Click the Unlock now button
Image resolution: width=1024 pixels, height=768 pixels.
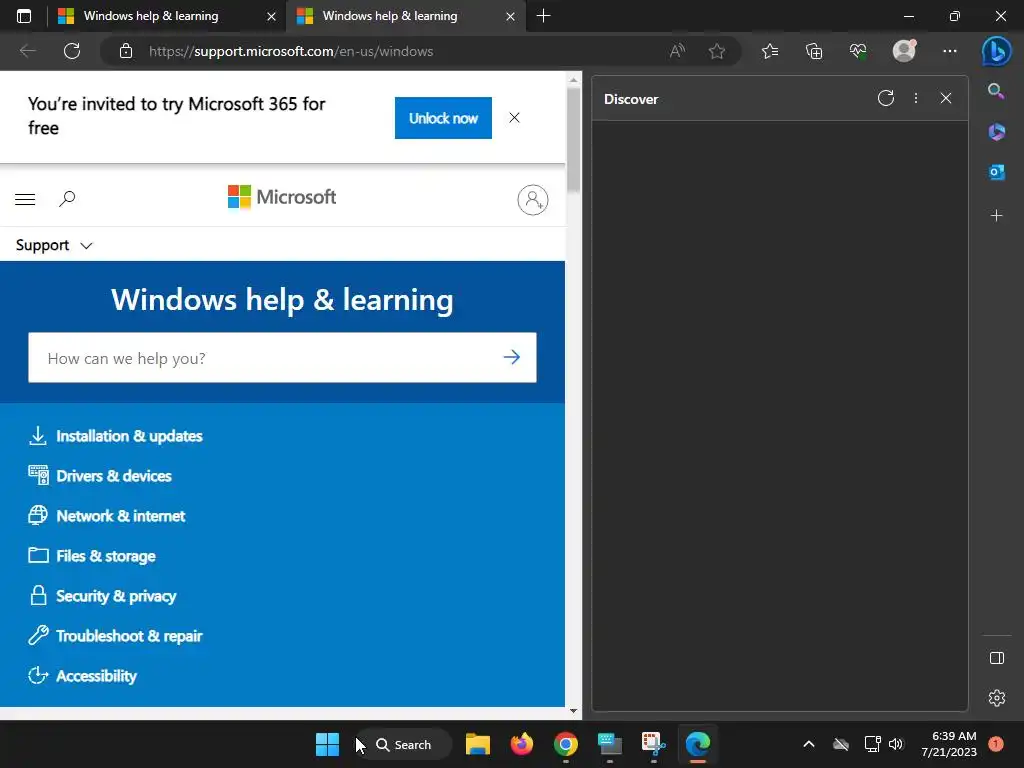(x=443, y=118)
